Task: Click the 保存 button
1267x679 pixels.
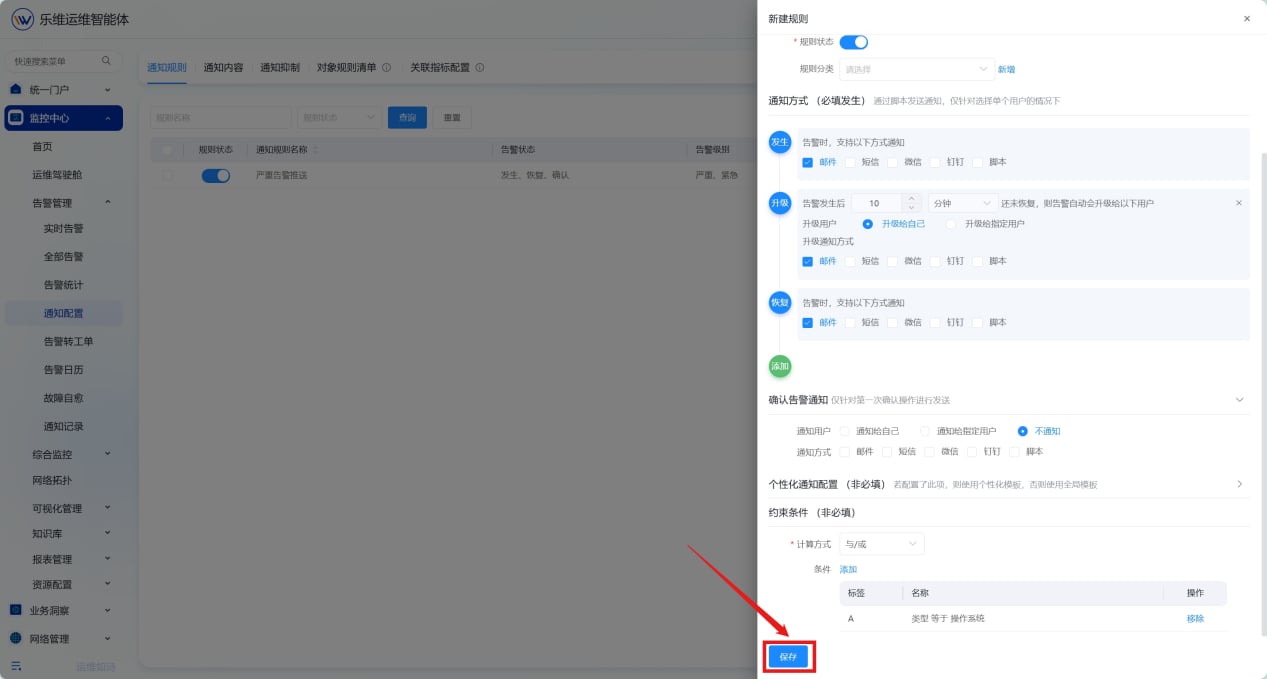Action: tap(788, 656)
